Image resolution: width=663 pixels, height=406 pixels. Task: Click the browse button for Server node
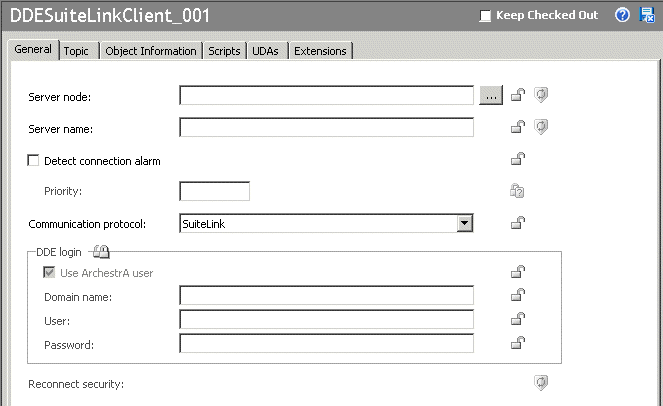pos(491,95)
